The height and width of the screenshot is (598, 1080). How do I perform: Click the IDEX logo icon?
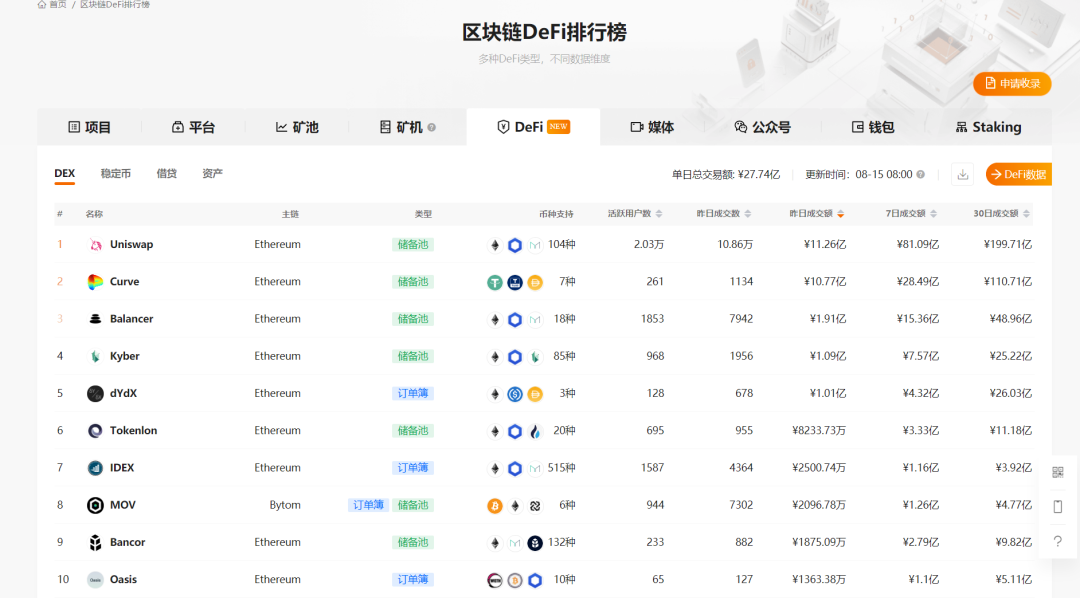pos(95,468)
